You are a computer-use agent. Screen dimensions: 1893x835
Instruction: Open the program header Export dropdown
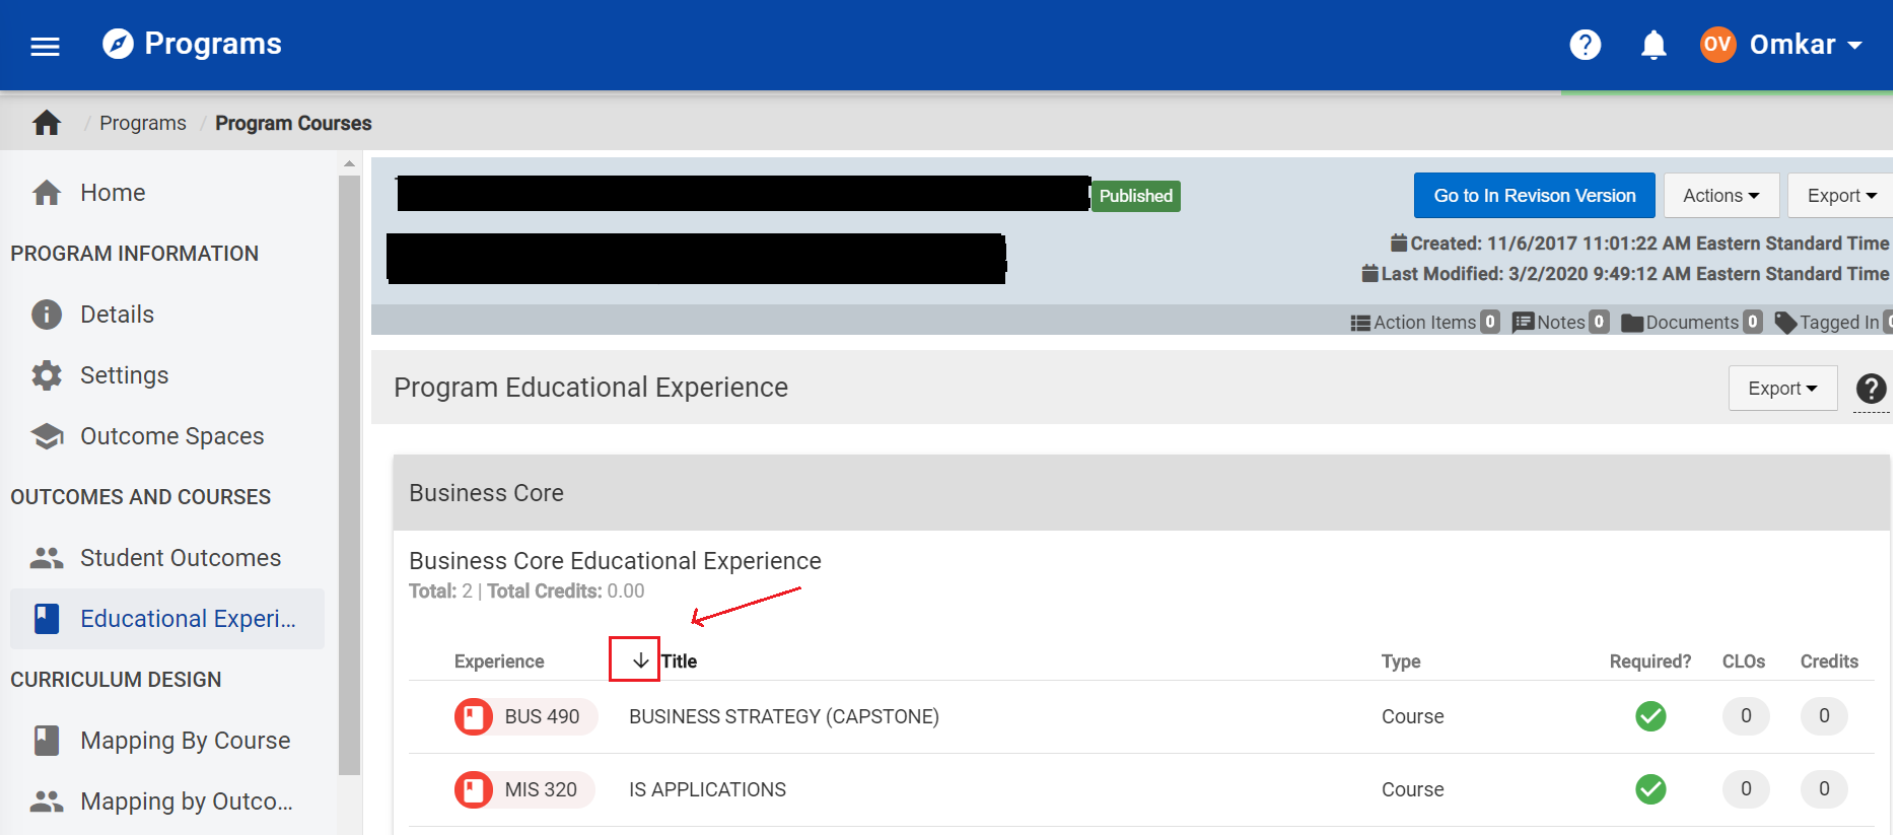(x=1841, y=196)
